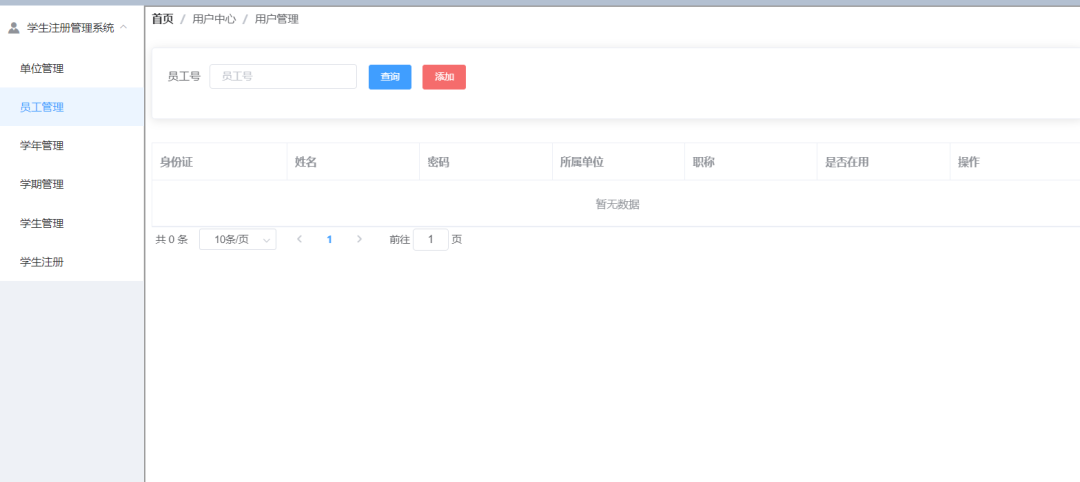Click the 身份证 column header
Image resolution: width=1080 pixels, height=482 pixels.
pos(219,162)
